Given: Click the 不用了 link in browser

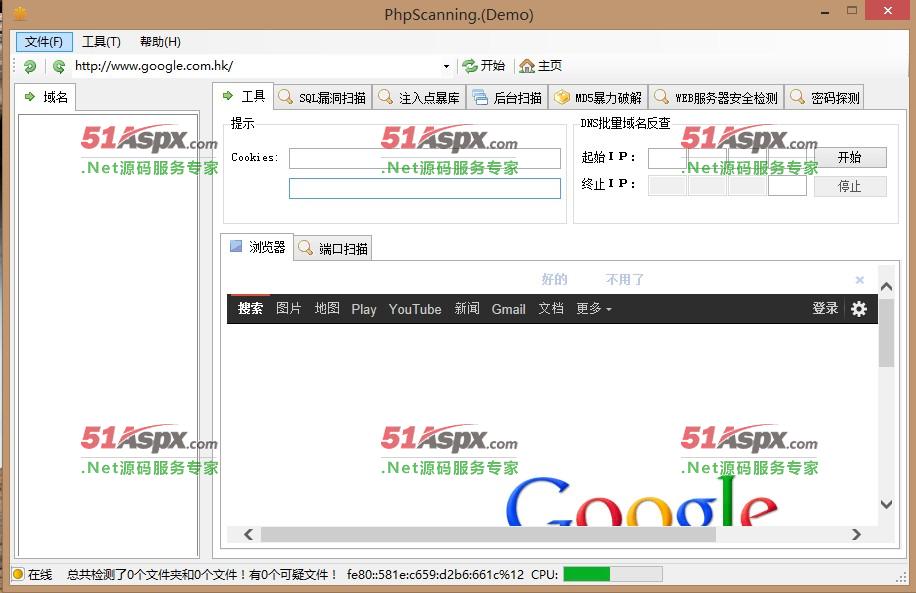Looking at the screenshot, I should coord(624,279).
